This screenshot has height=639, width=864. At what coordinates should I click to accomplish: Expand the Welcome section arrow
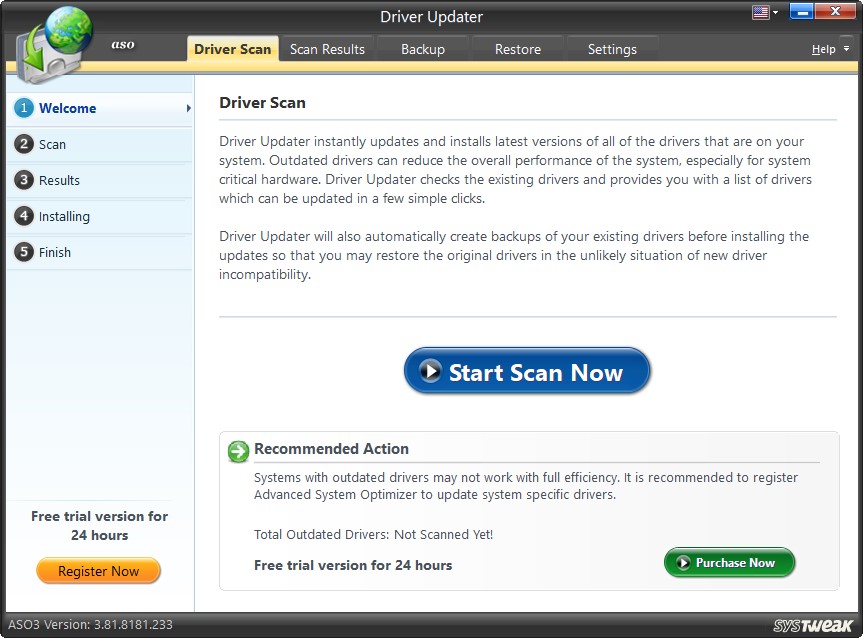186,108
